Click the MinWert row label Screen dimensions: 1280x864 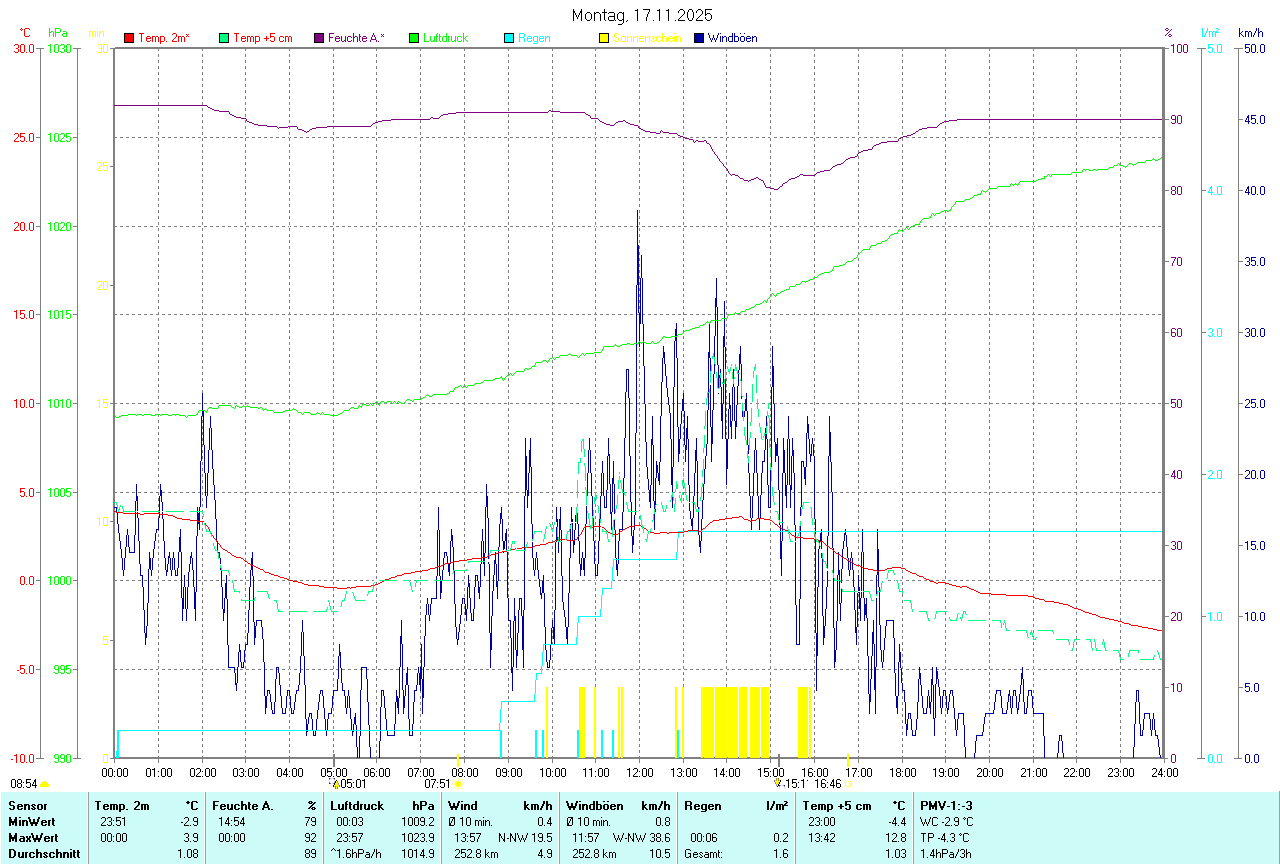[x=31, y=821]
